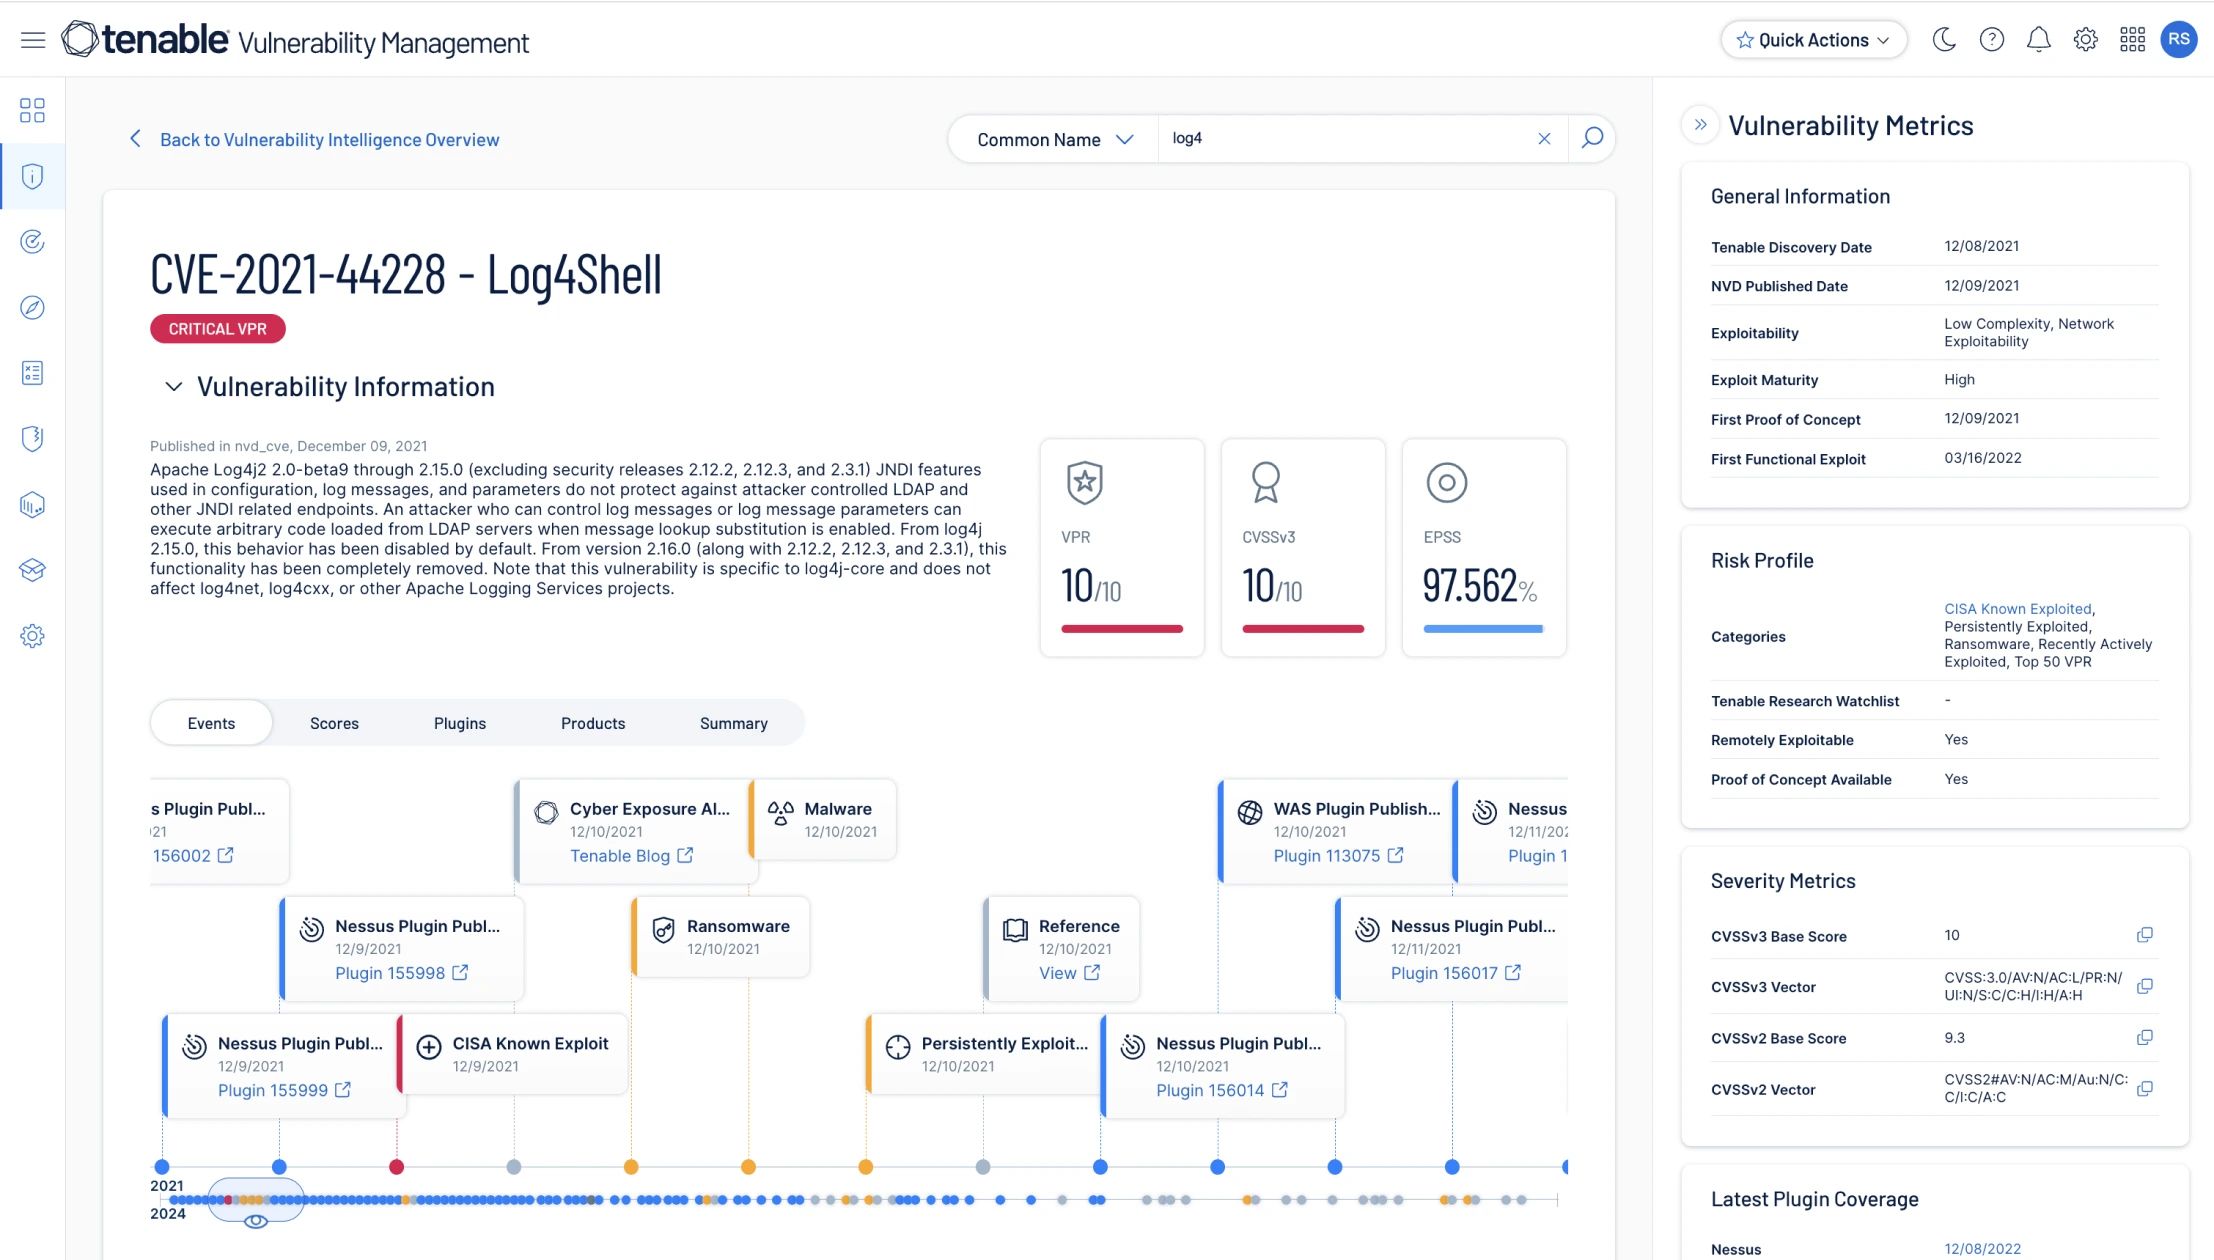
Task: Open Plugin 155998 link
Action: pos(401,973)
